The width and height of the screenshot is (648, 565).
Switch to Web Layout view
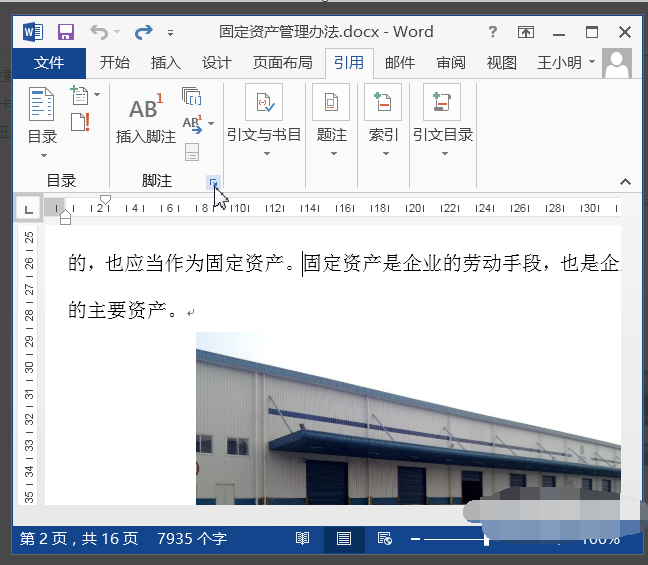[384, 539]
